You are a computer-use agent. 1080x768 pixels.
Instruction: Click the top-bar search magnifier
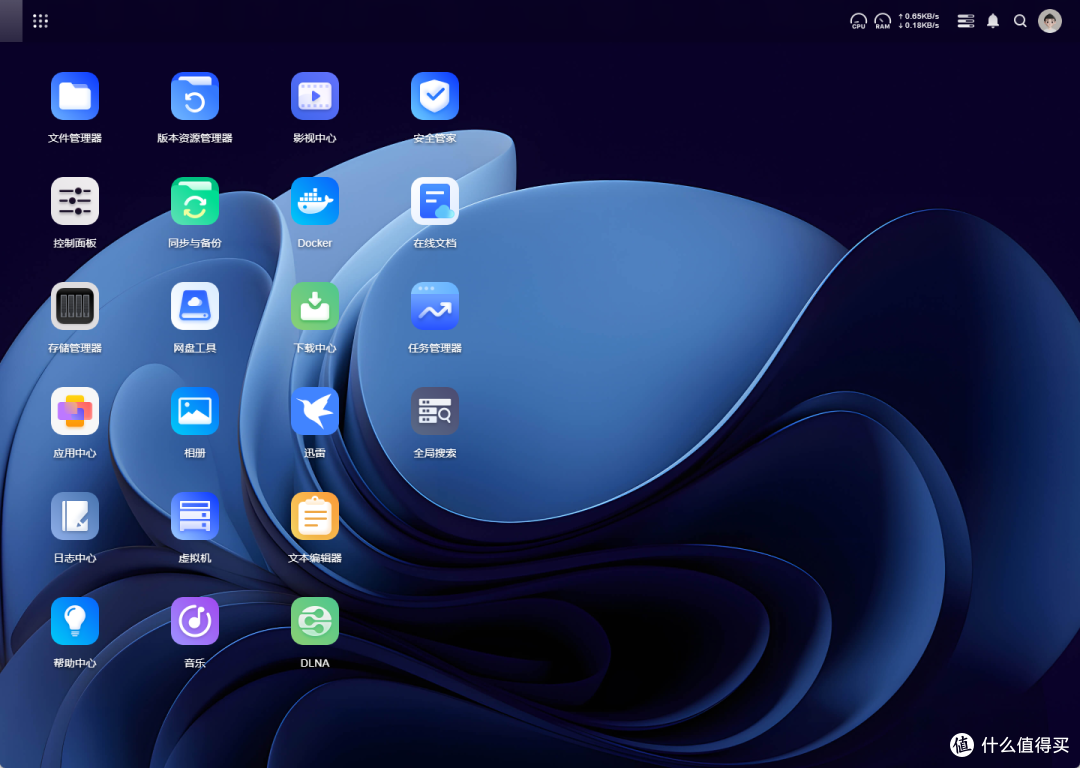point(1020,21)
